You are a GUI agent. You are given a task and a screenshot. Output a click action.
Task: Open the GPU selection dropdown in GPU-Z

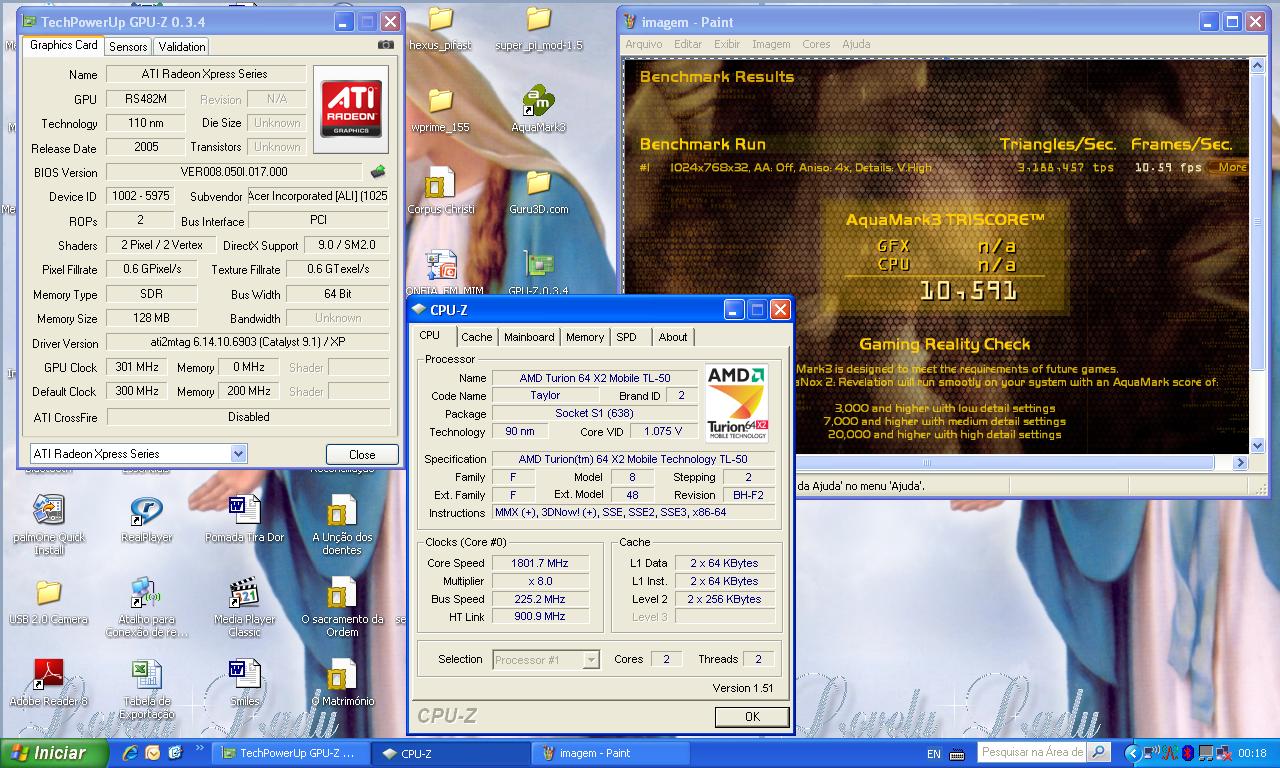[x=238, y=454]
